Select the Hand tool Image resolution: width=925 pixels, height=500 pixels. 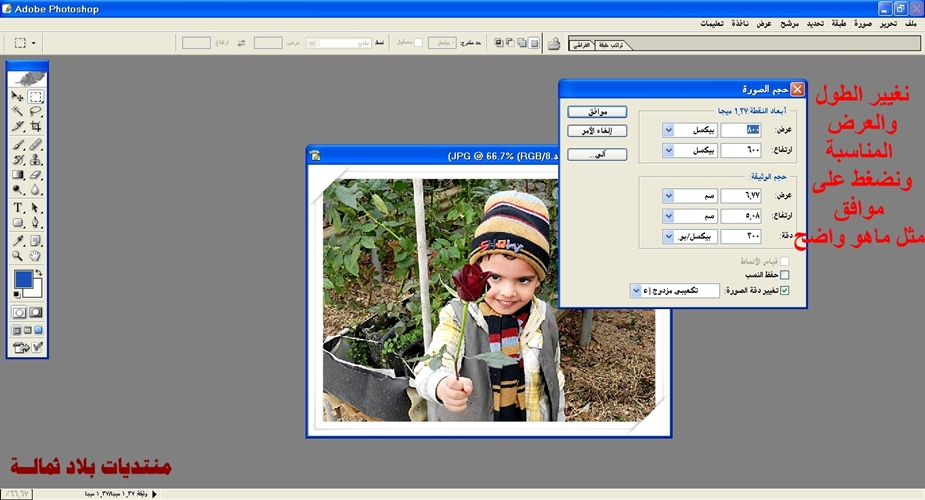(35, 255)
